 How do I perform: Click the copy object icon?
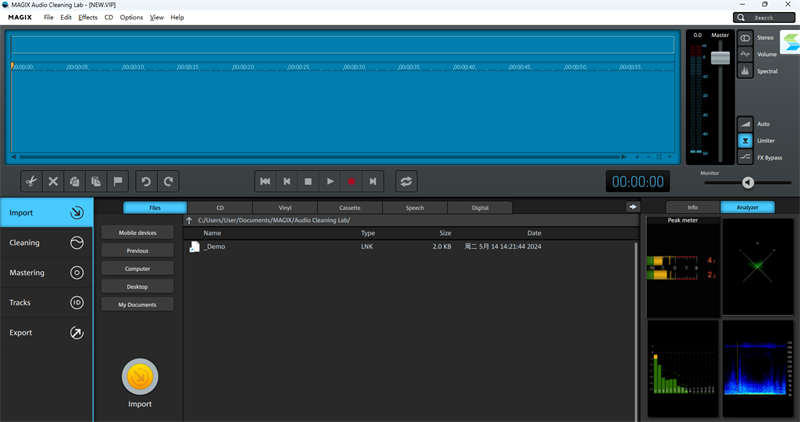click(74, 181)
